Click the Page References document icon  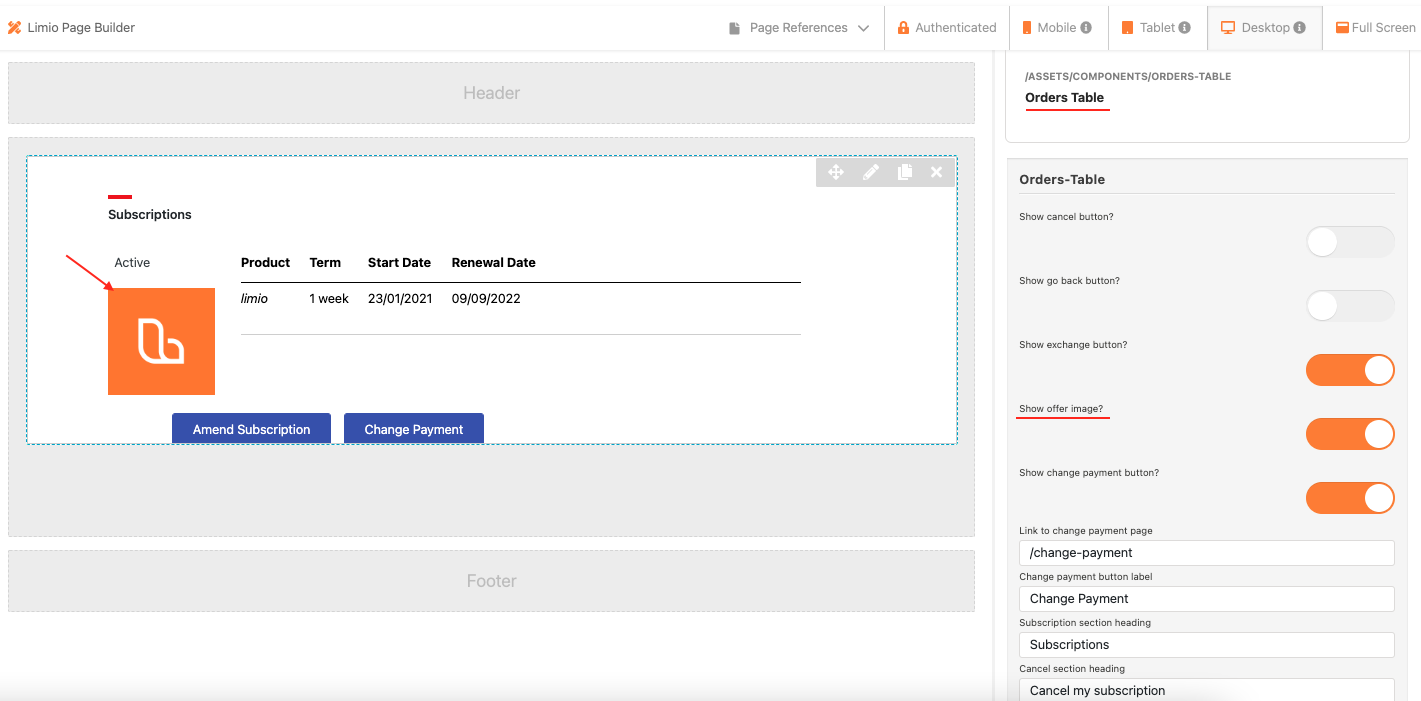pos(735,28)
